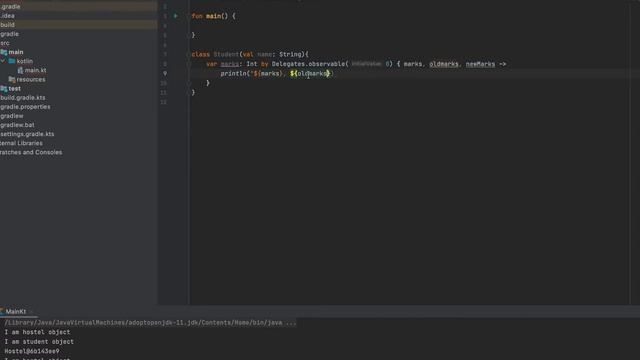Open build.gradle.kts file
Screen dimensions: 640x360
23,98
